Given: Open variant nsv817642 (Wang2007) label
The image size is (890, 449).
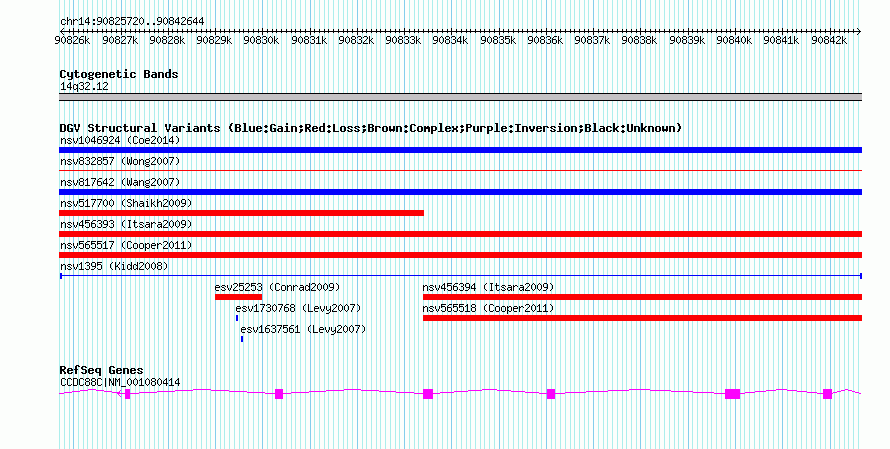Looking at the screenshot, I should [x=120, y=182].
